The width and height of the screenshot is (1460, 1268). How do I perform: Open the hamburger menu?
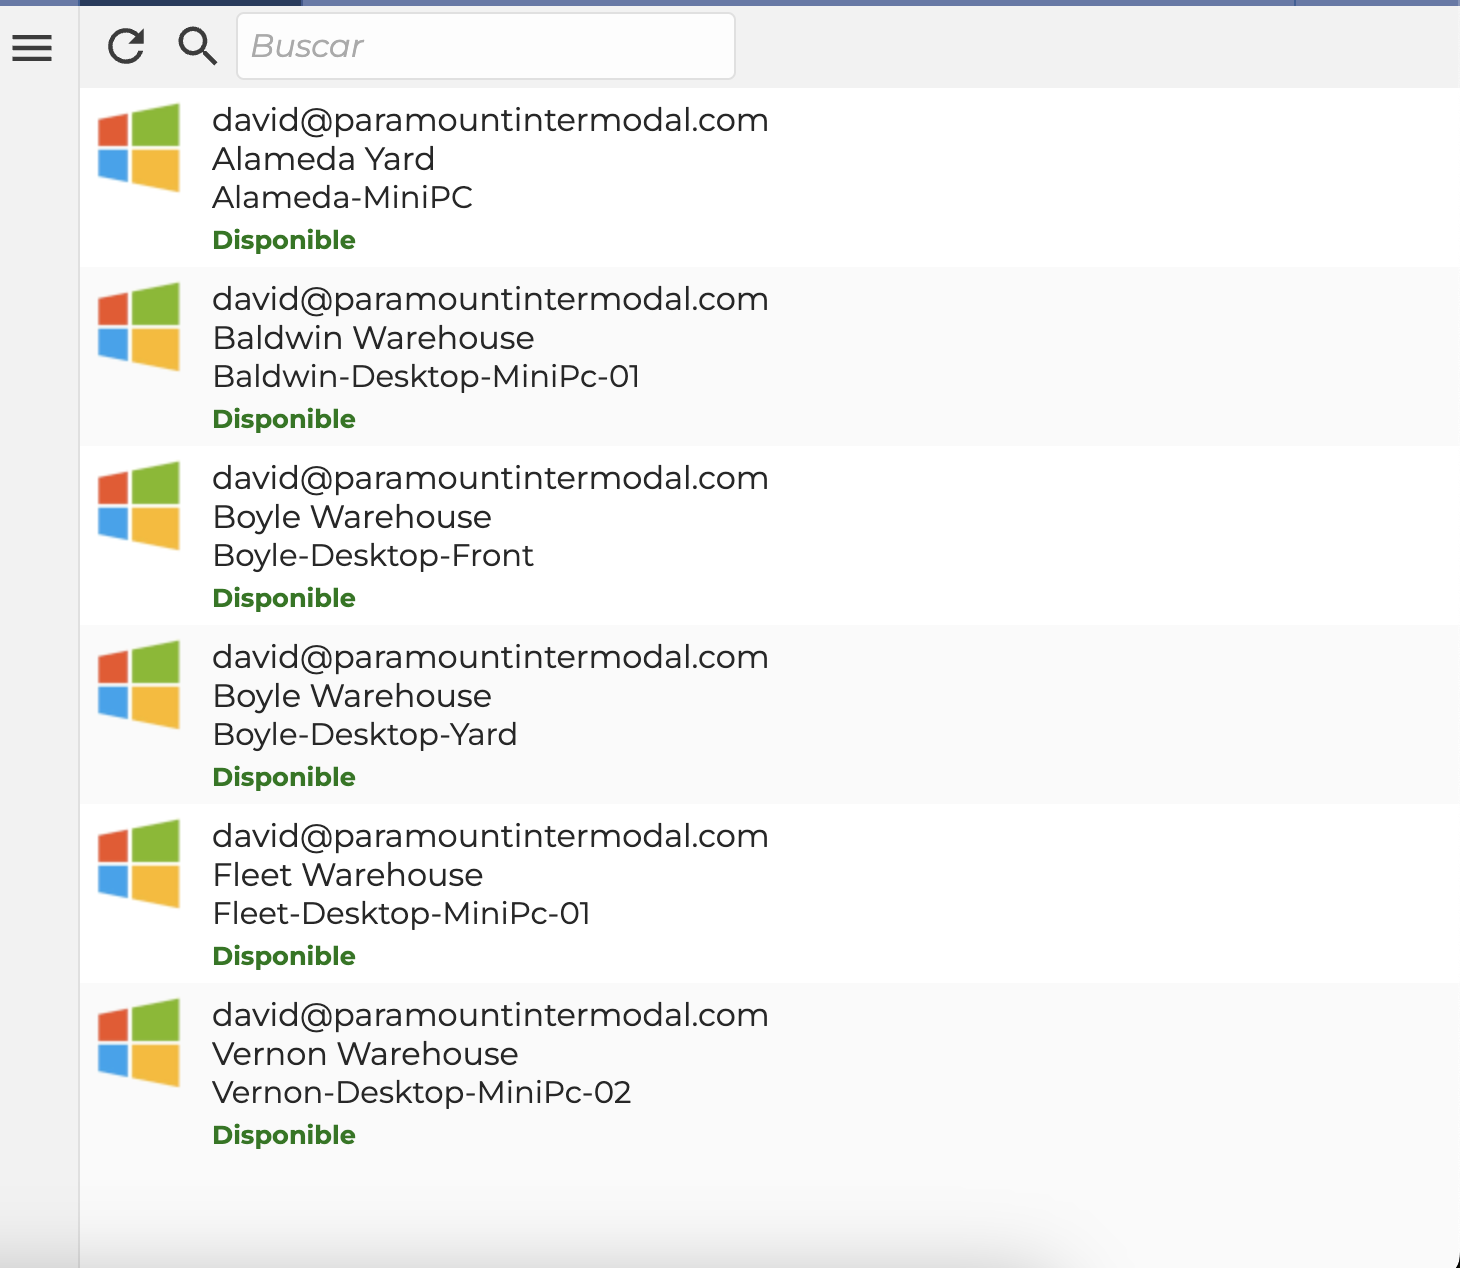pos(32,47)
